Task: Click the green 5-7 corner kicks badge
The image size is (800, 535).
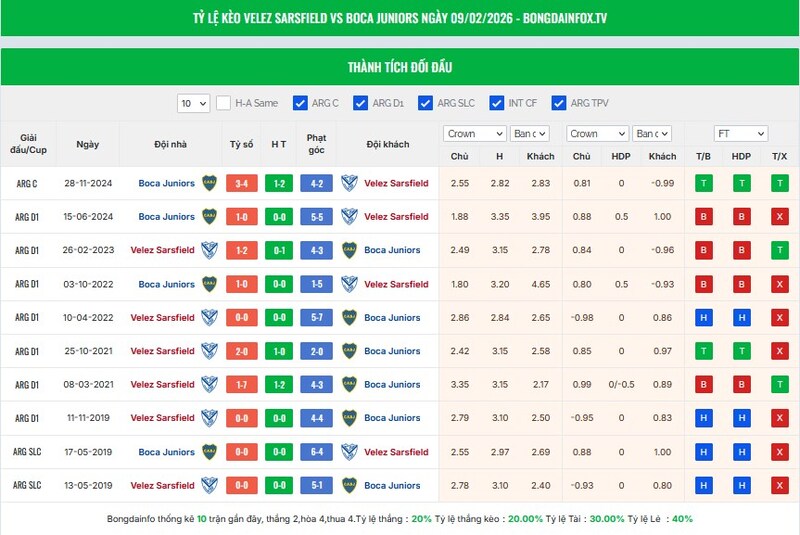Action: click(316, 318)
